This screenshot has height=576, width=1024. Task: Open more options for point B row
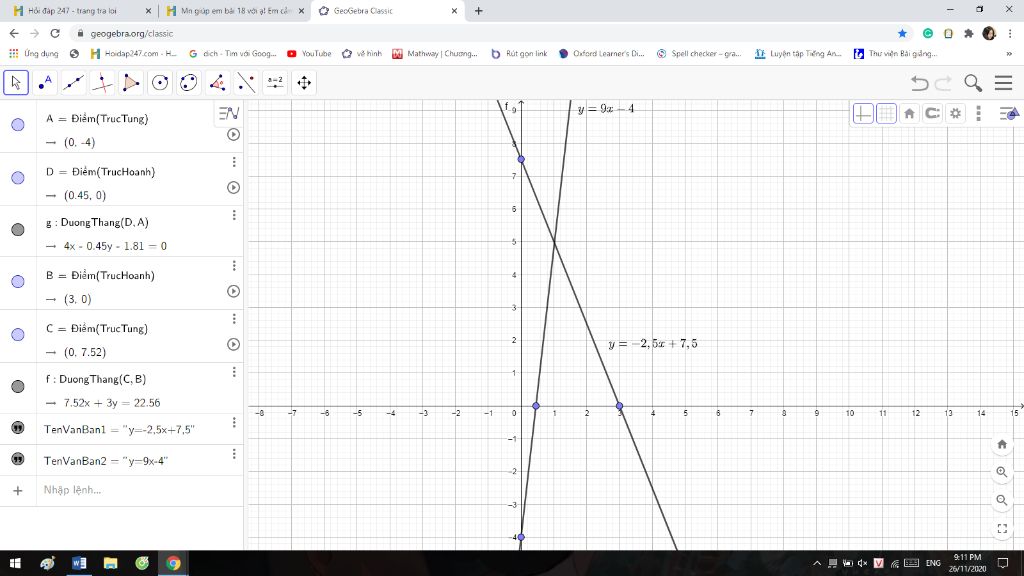[234, 266]
